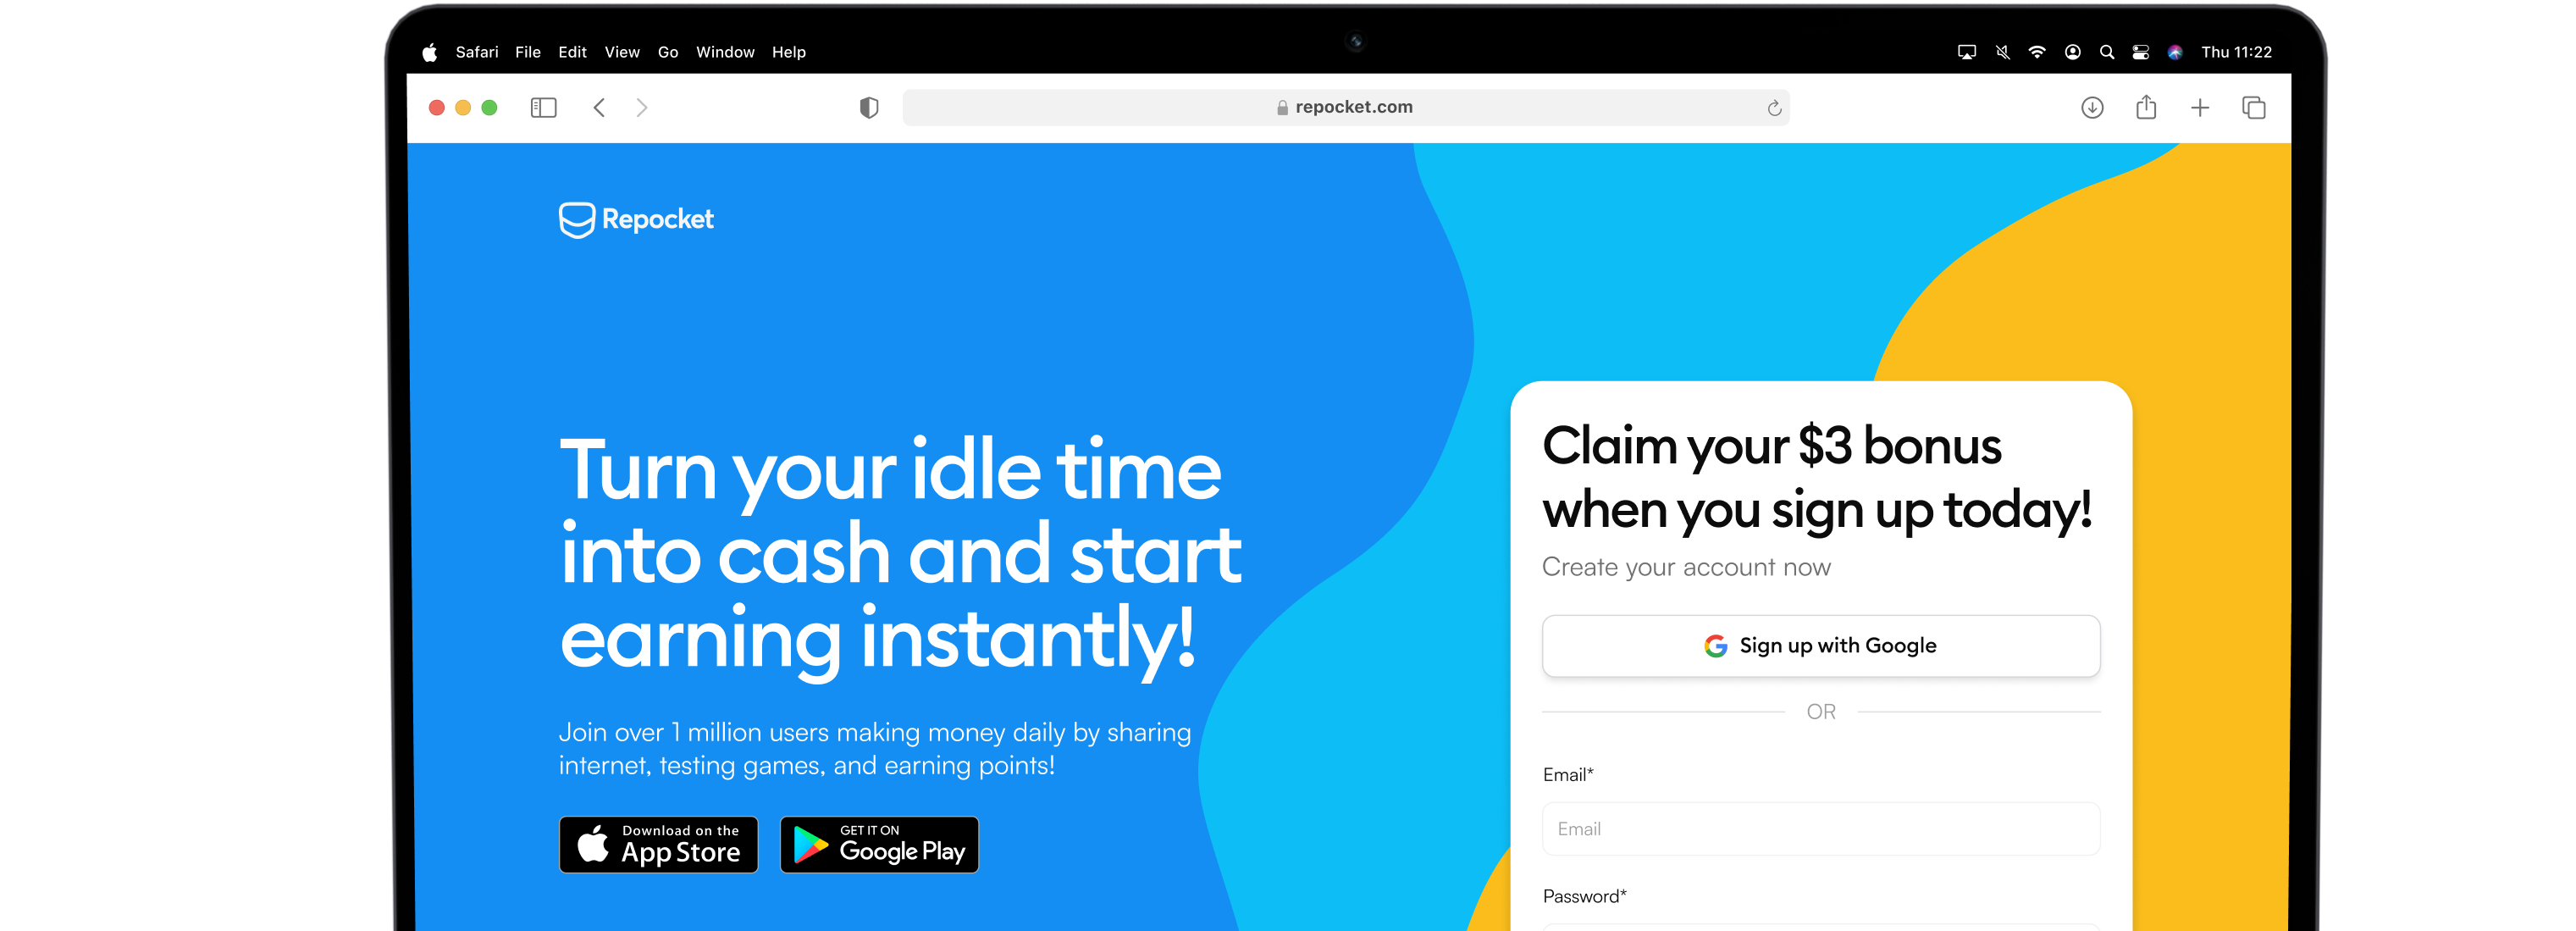Open the Safari File menu
This screenshot has width=2576, height=931.
pos(528,51)
